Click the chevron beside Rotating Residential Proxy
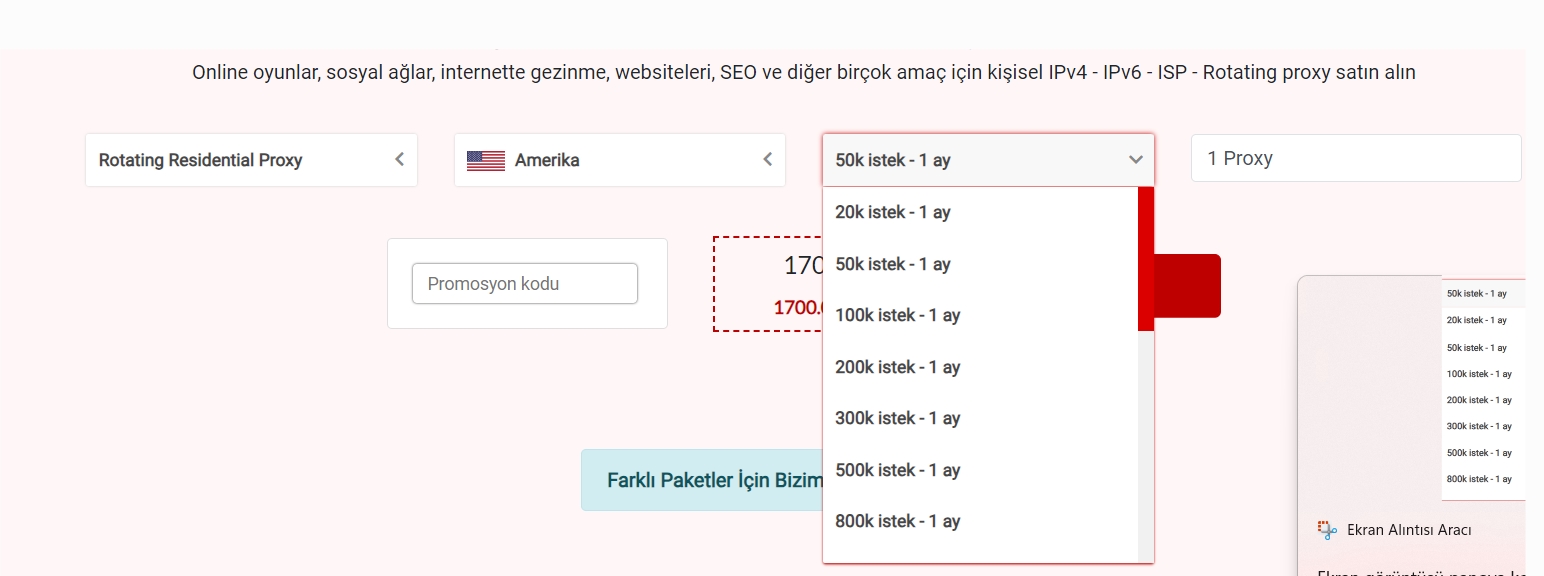 (x=399, y=159)
